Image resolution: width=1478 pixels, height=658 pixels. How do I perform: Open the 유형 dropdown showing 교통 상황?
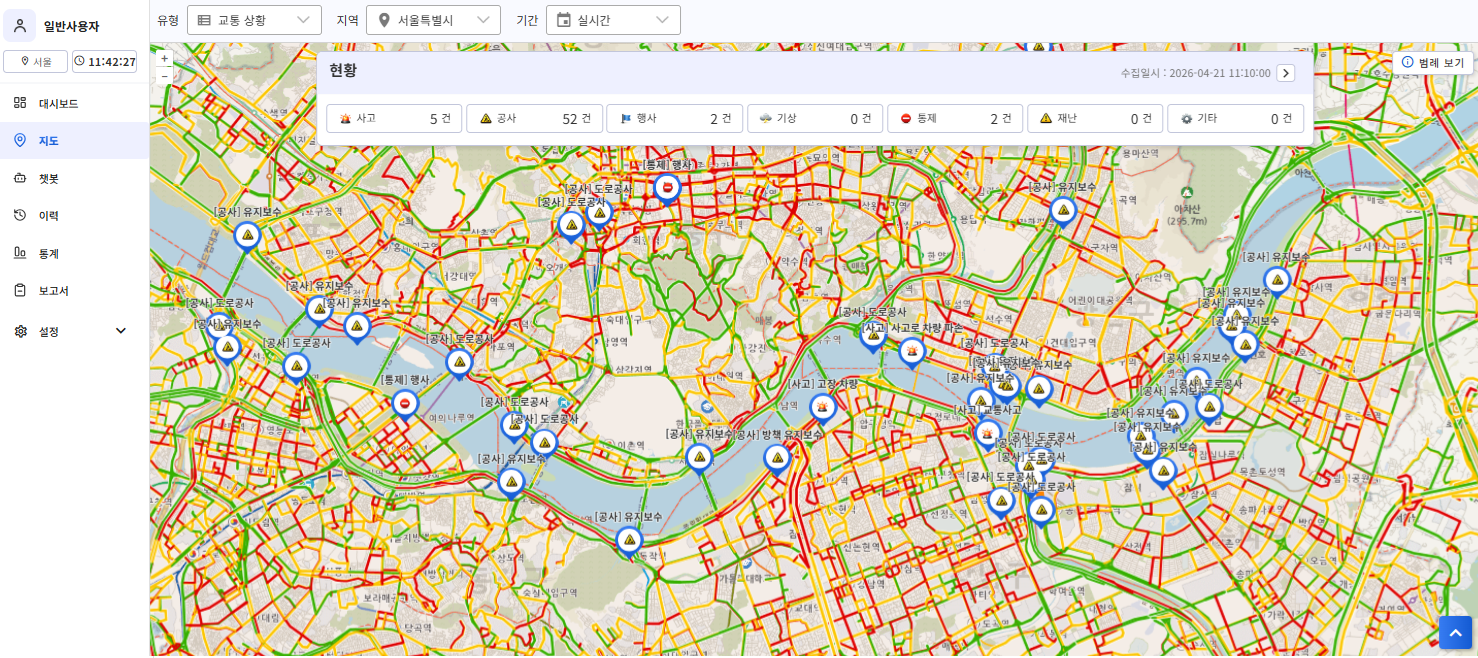(x=254, y=20)
